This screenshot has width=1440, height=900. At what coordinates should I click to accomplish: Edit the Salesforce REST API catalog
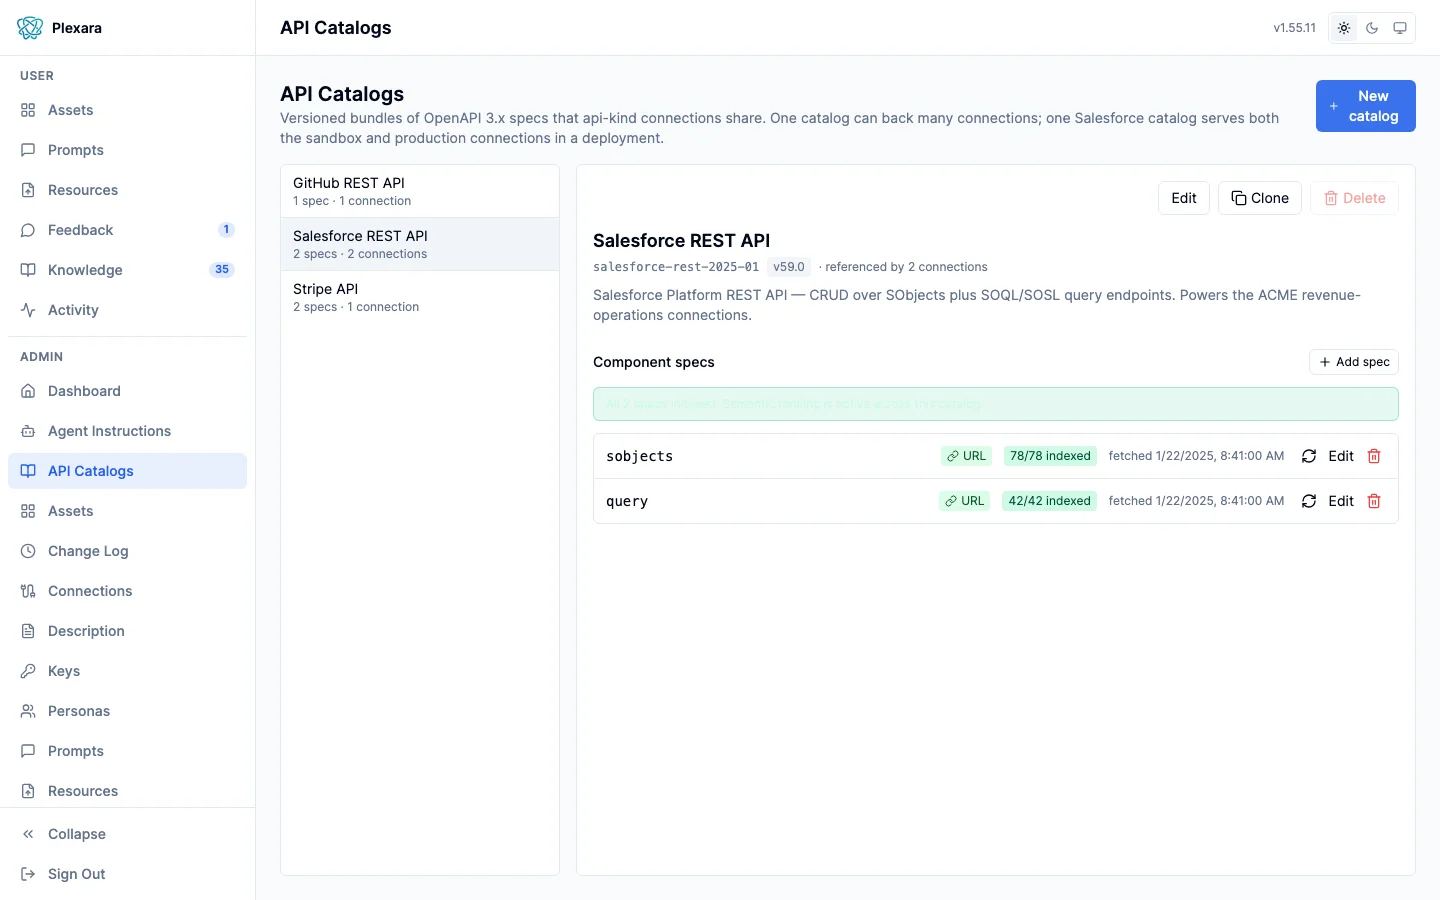[x=1184, y=198]
